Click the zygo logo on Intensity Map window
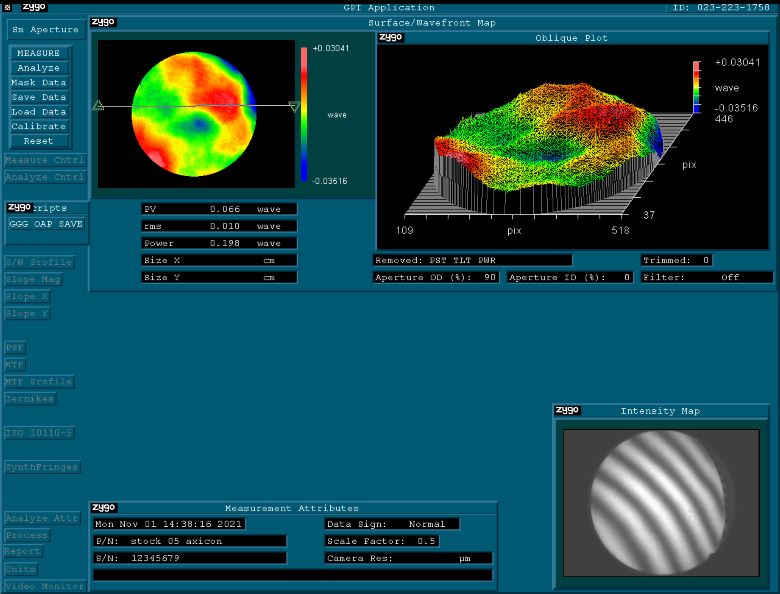Viewport: 780px width, 594px height. [x=567, y=410]
